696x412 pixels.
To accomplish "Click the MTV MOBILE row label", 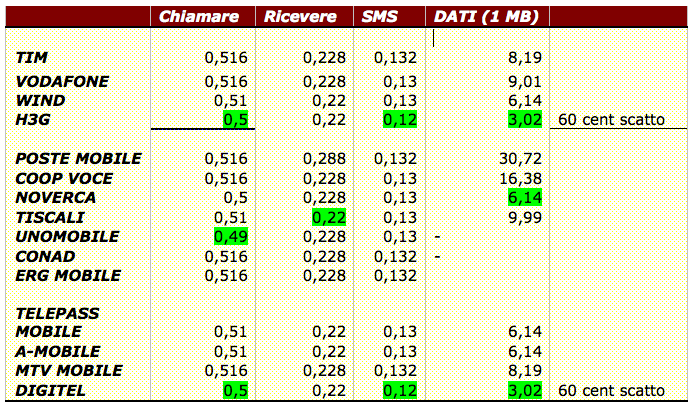I will click(x=68, y=371).
